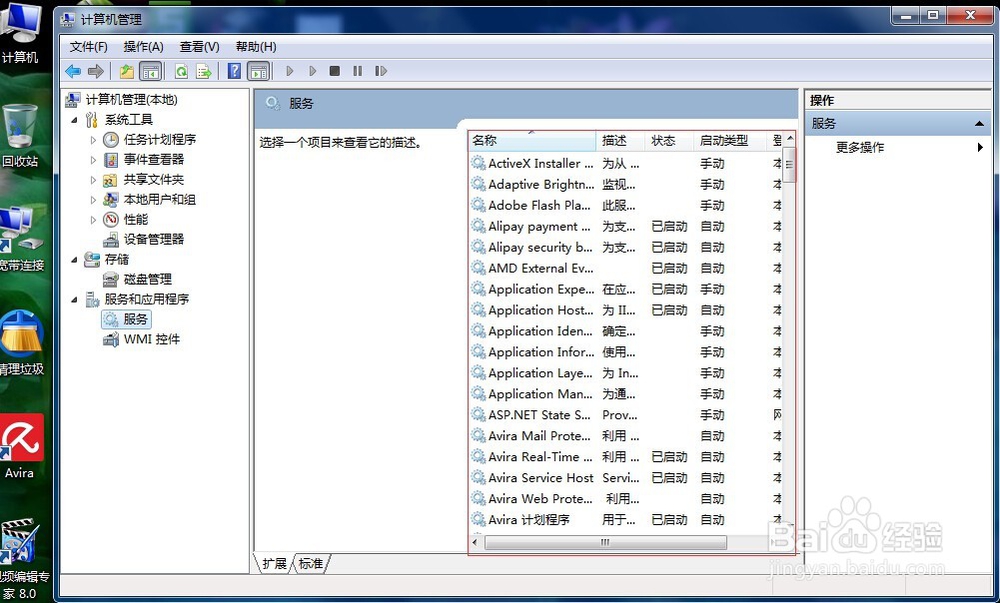Image resolution: width=1000 pixels, height=603 pixels.
Task: Click the Start service play icon
Action: 290,71
